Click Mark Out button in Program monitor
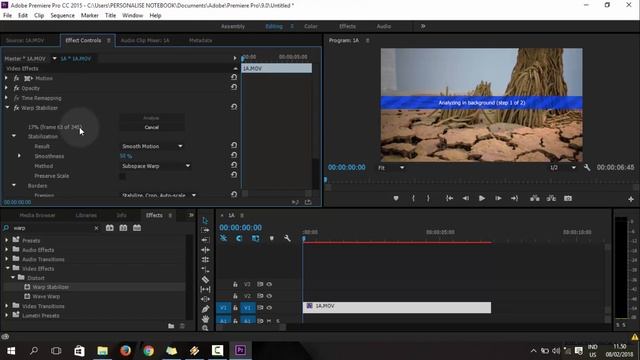 pos(428,198)
